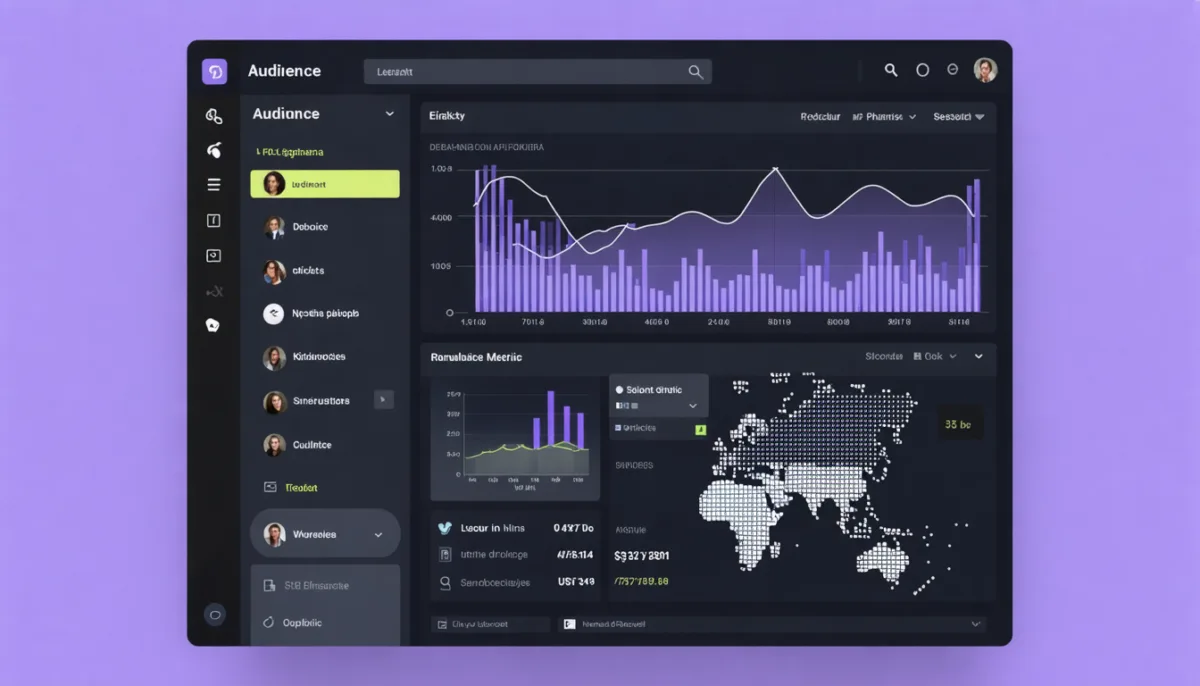Screen dimensions: 1200x686
Task: Click the Slcordes label in metrics header
Action: (884, 356)
